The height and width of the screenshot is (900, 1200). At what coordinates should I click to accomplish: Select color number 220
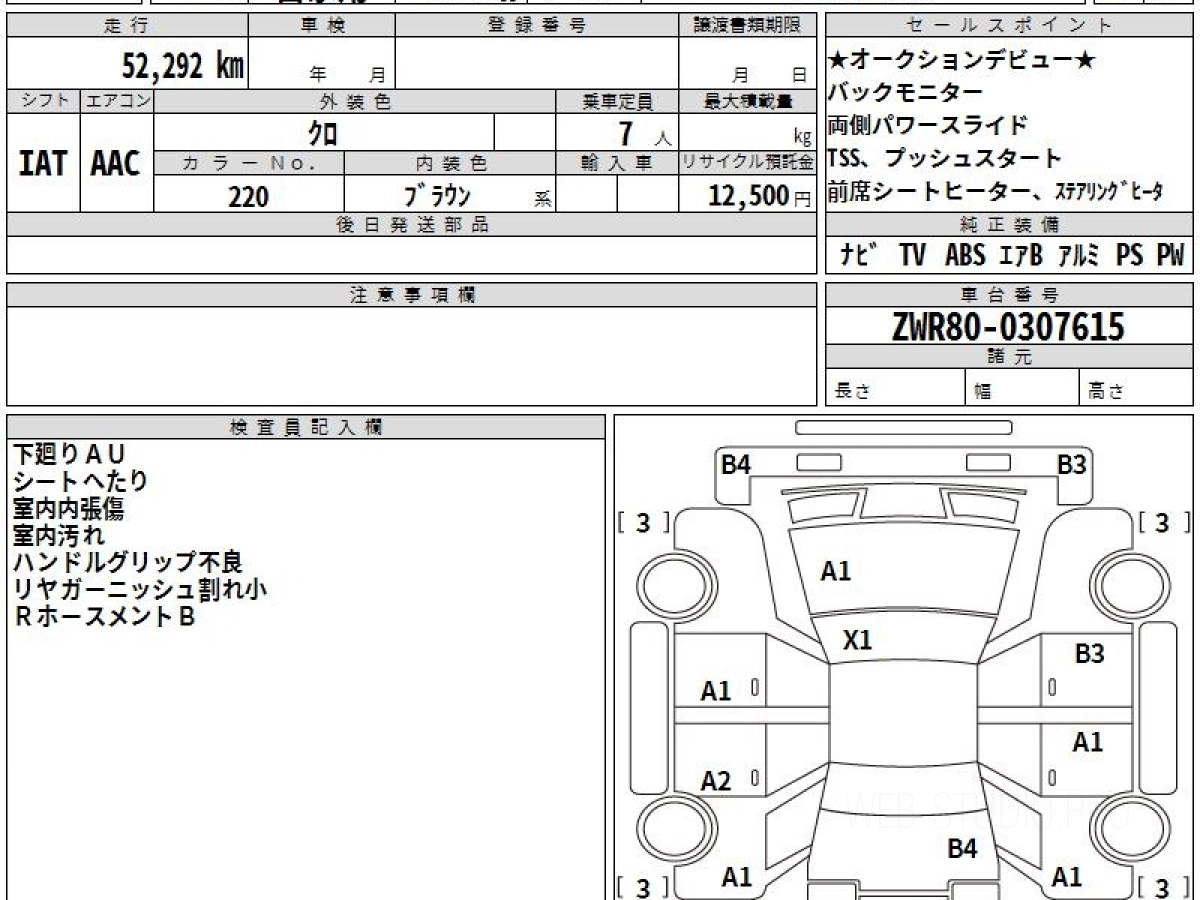click(248, 196)
